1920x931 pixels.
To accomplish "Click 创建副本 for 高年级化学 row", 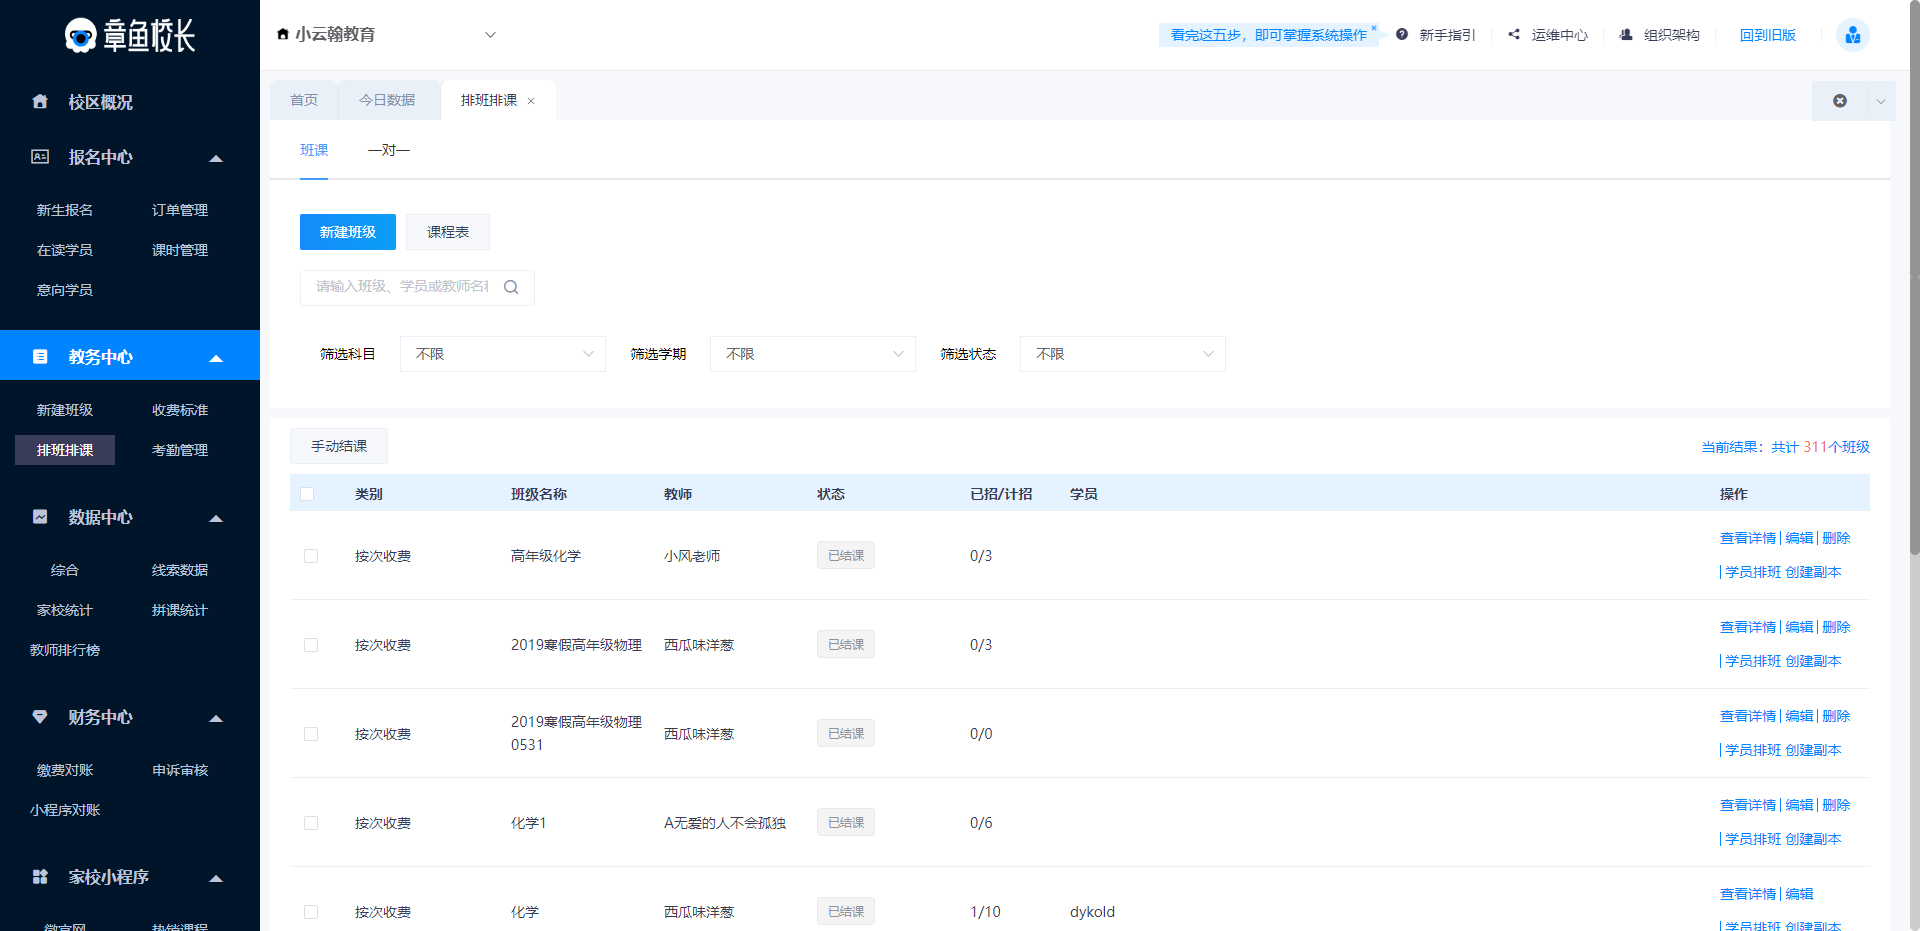I will [x=1813, y=572].
